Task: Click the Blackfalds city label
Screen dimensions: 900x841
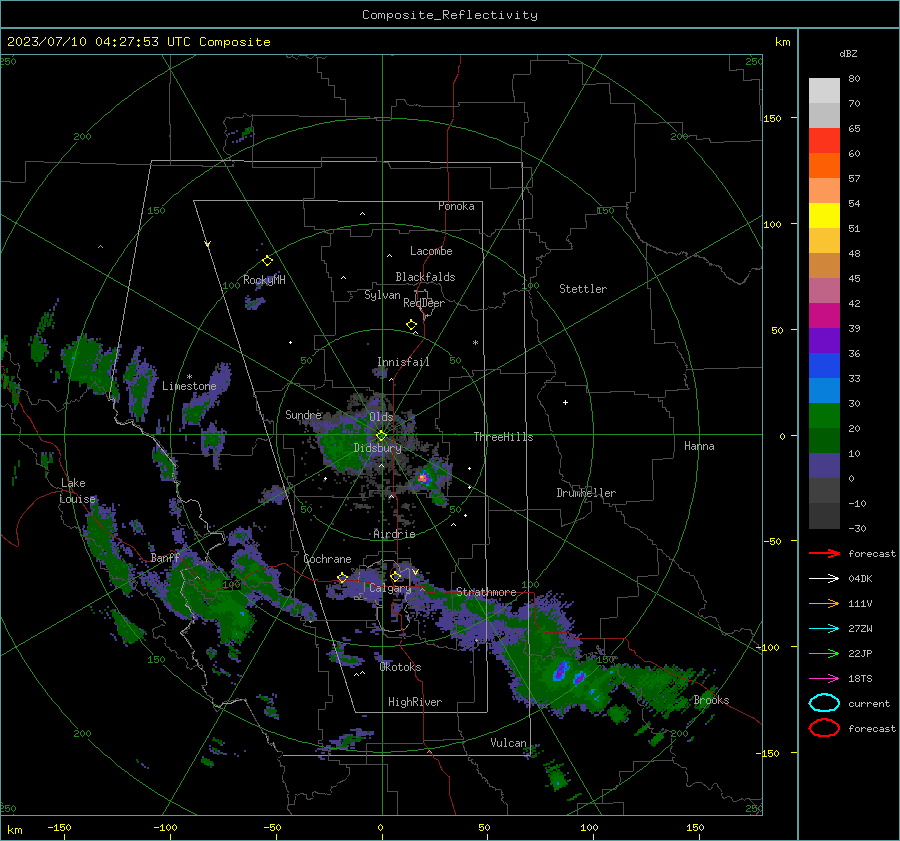Action: 425,277
